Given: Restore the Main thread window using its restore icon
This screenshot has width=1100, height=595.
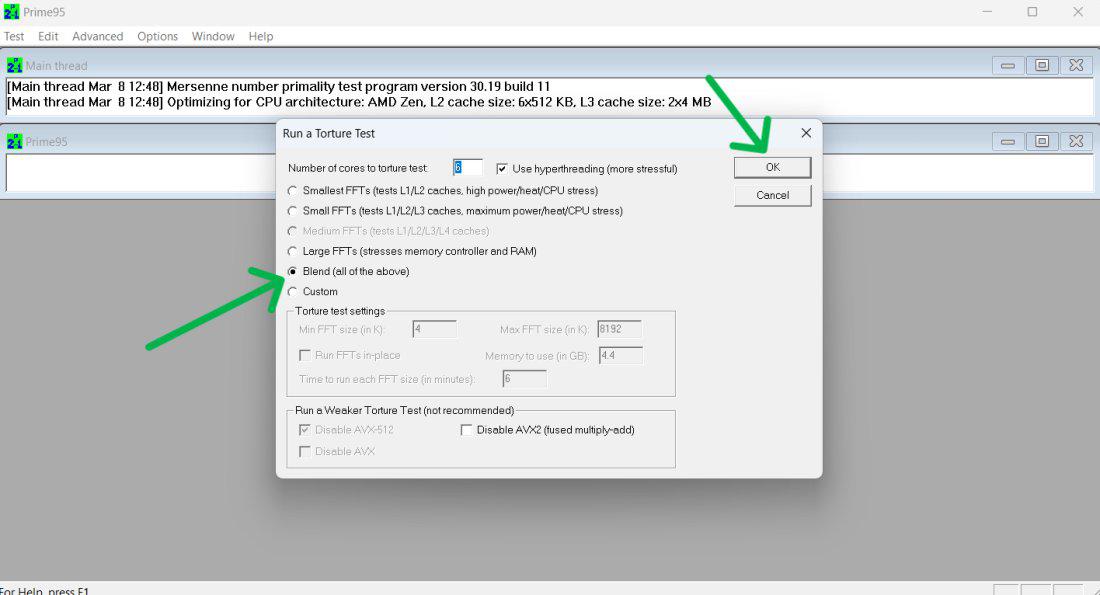Looking at the screenshot, I should (1042, 64).
